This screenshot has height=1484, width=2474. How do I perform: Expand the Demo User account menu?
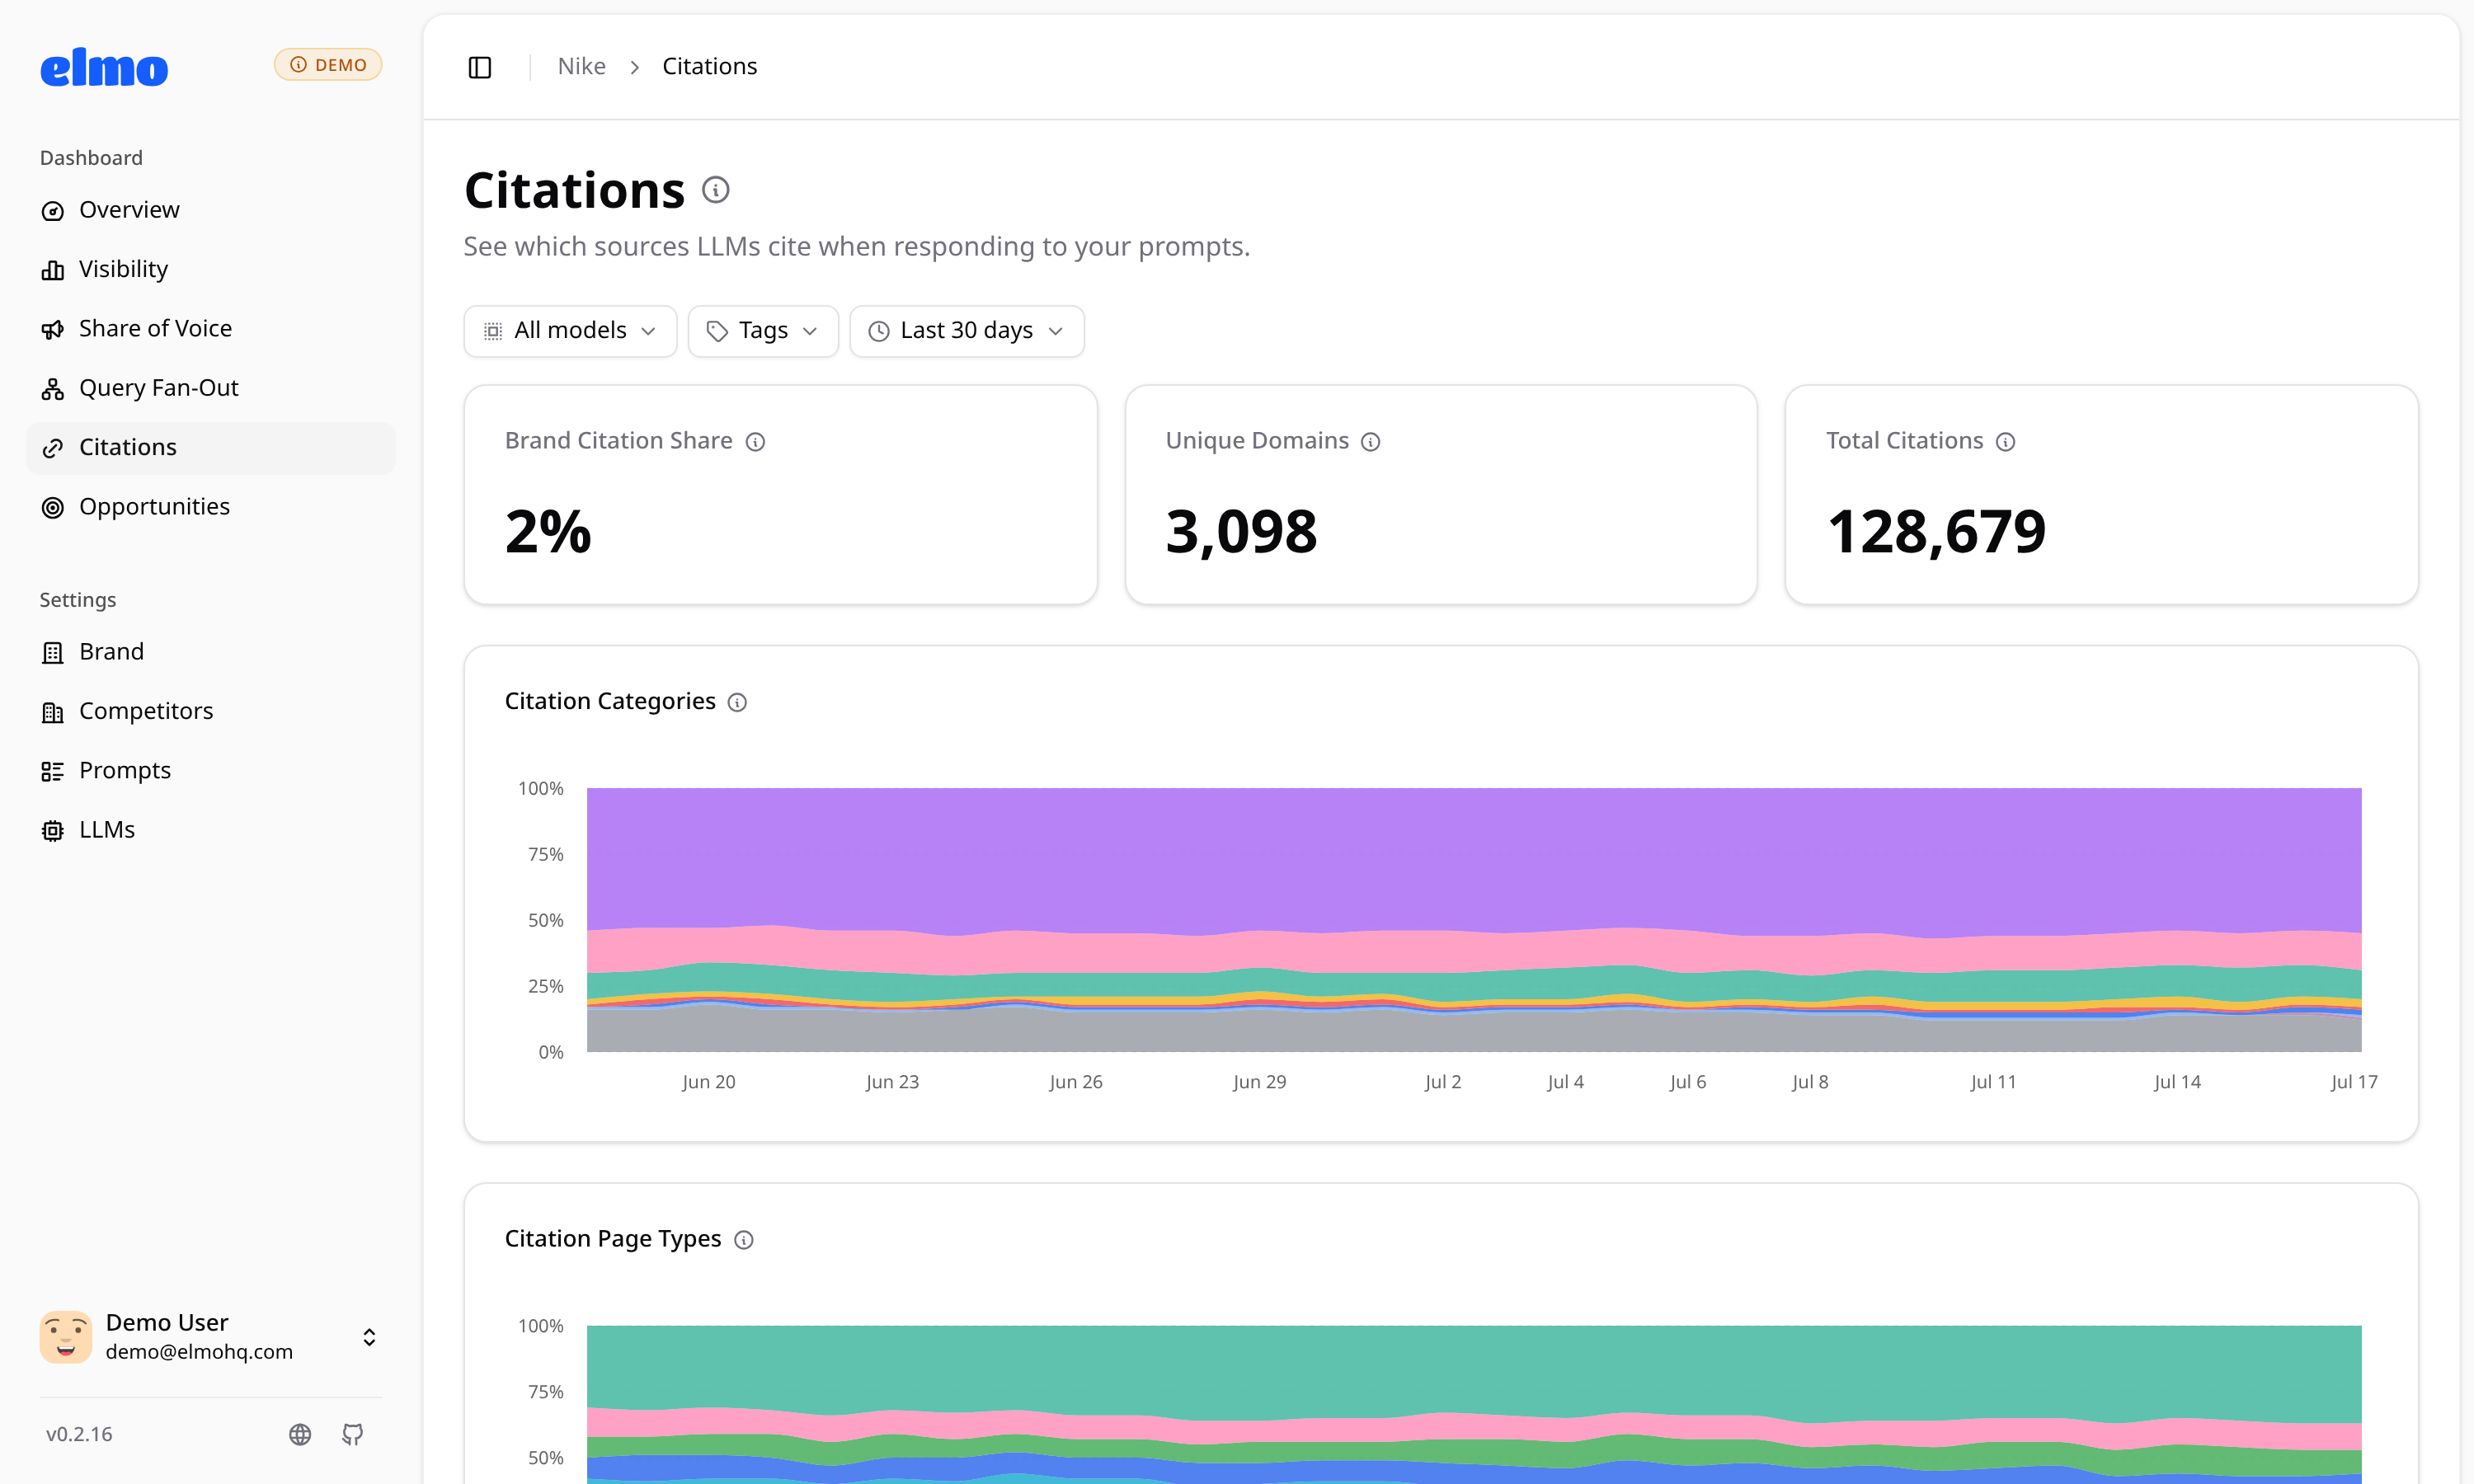[x=369, y=1337]
